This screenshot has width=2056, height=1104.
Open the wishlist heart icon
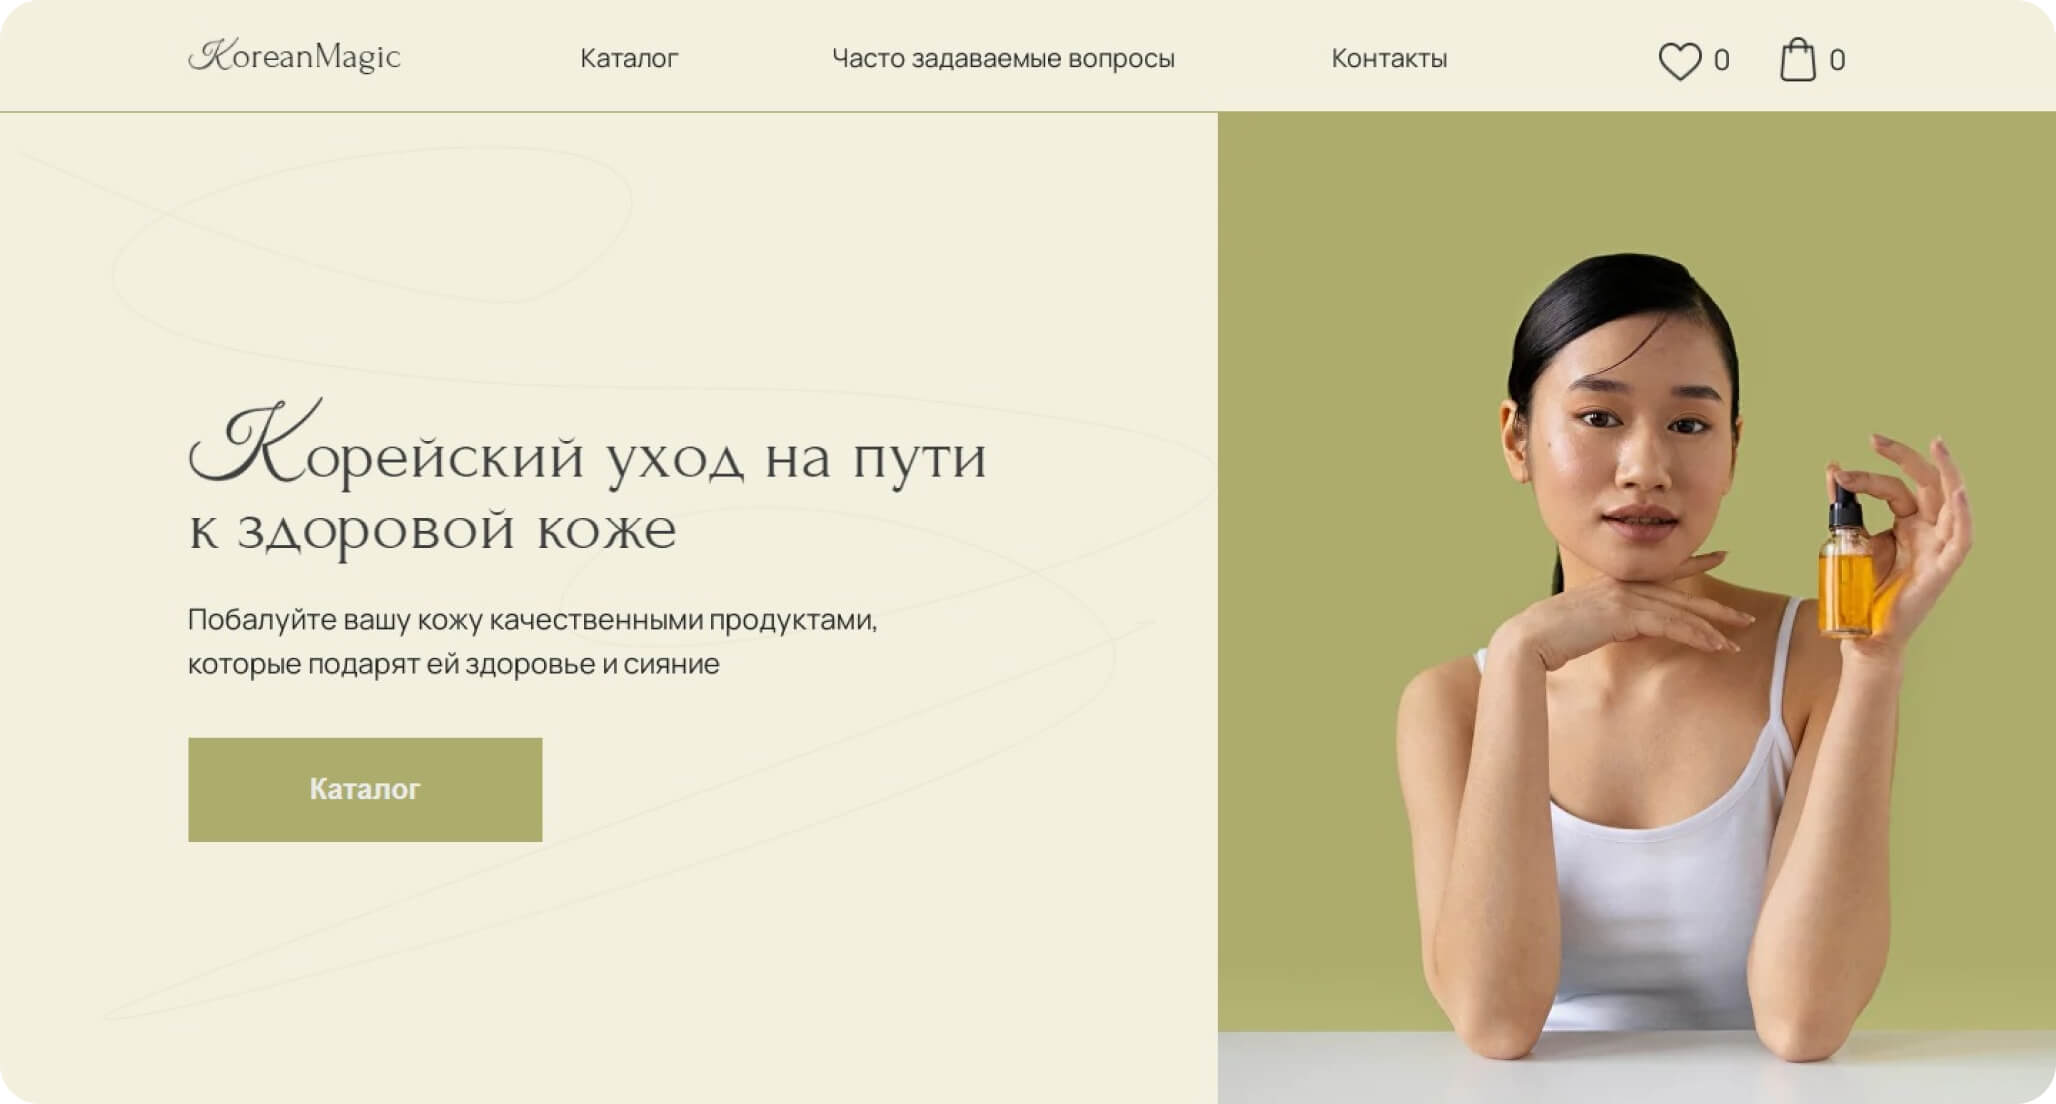(1679, 61)
